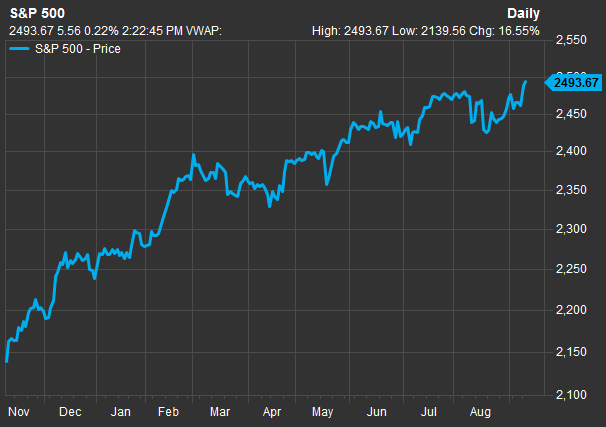Click the 0.22% percent change figure
This screenshot has width=606, height=427.
point(82,31)
